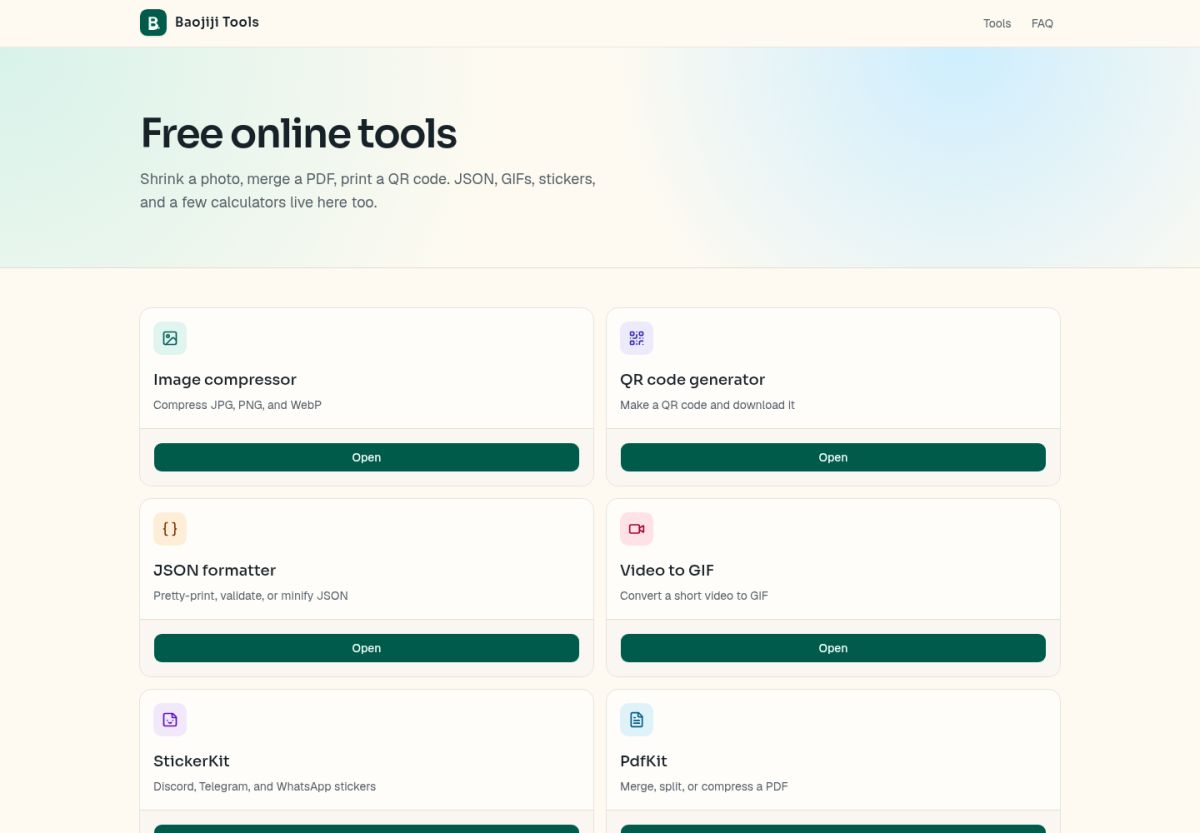Click the Video to GIF camera icon
1200x833 pixels.
(x=637, y=529)
